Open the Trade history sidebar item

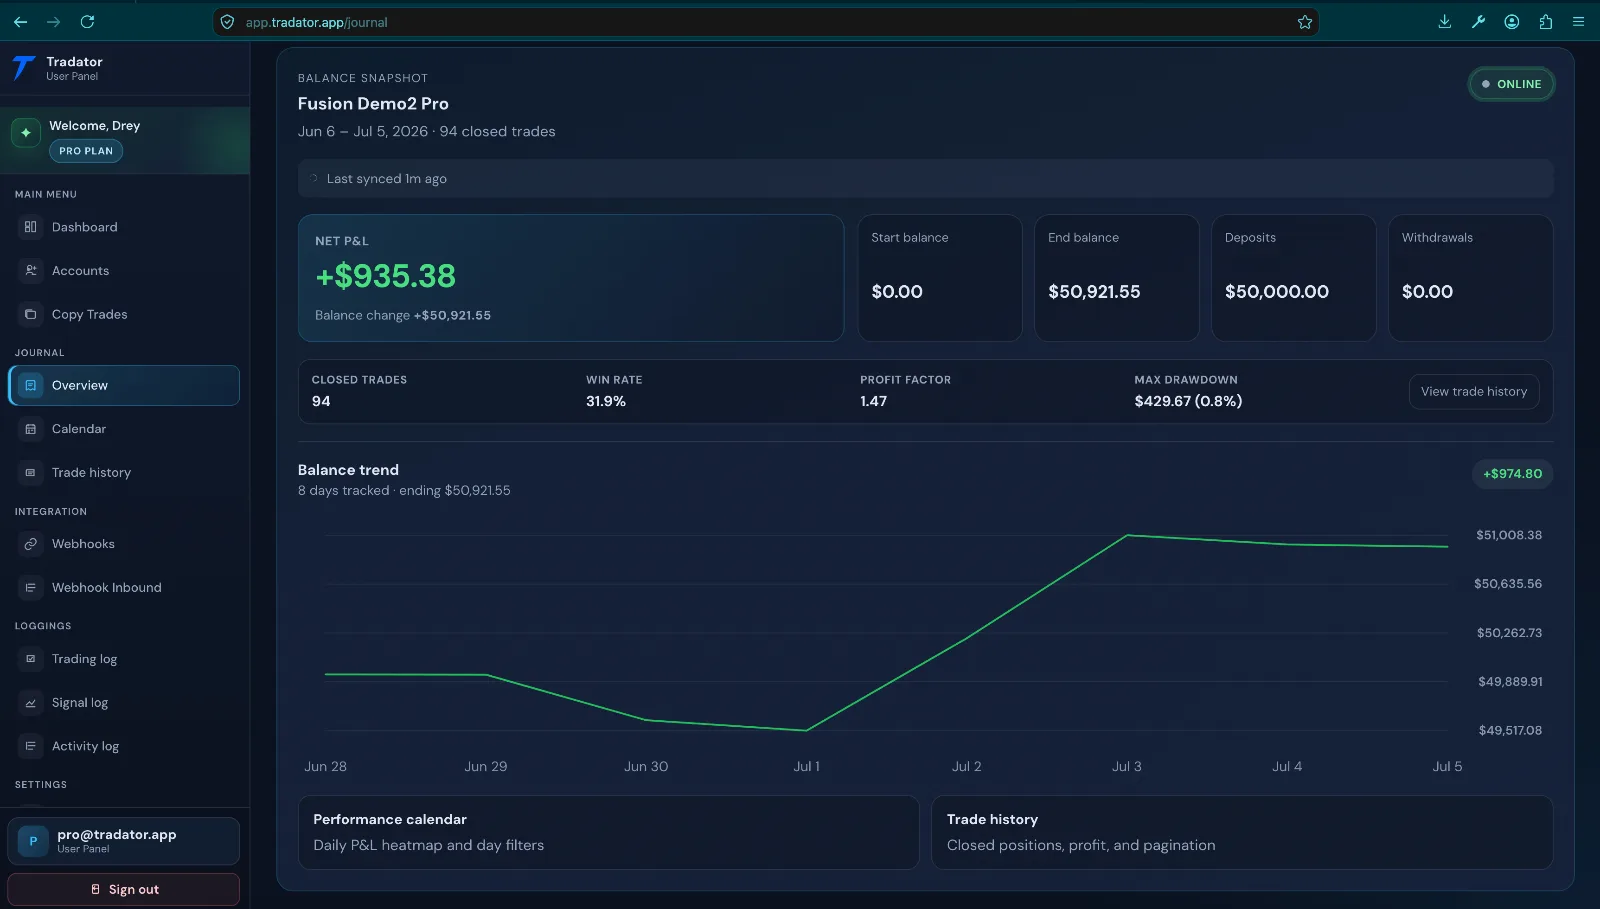point(124,473)
